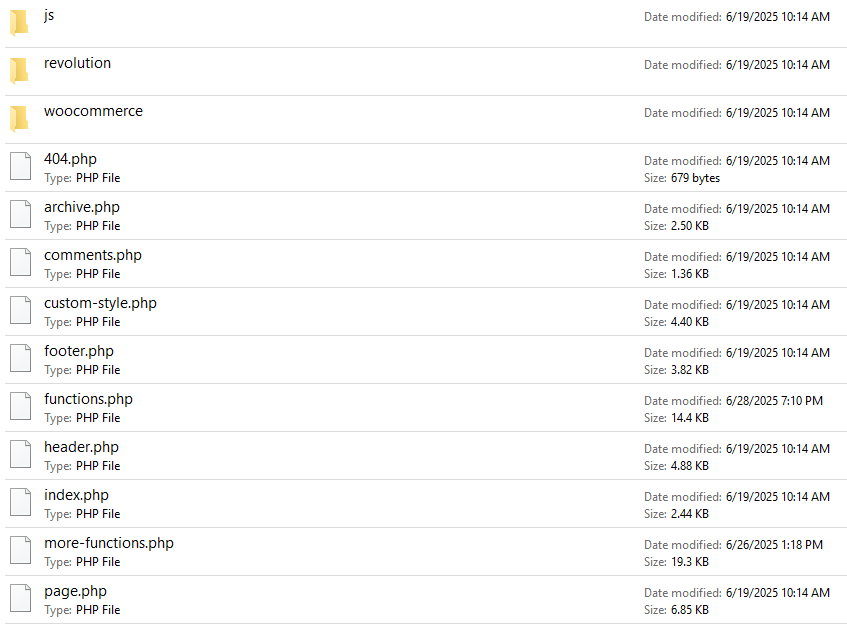Click the revolution folder name text
Image resolution: width=847 pixels, height=627 pixels.
pyautogui.click(x=77, y=63)
